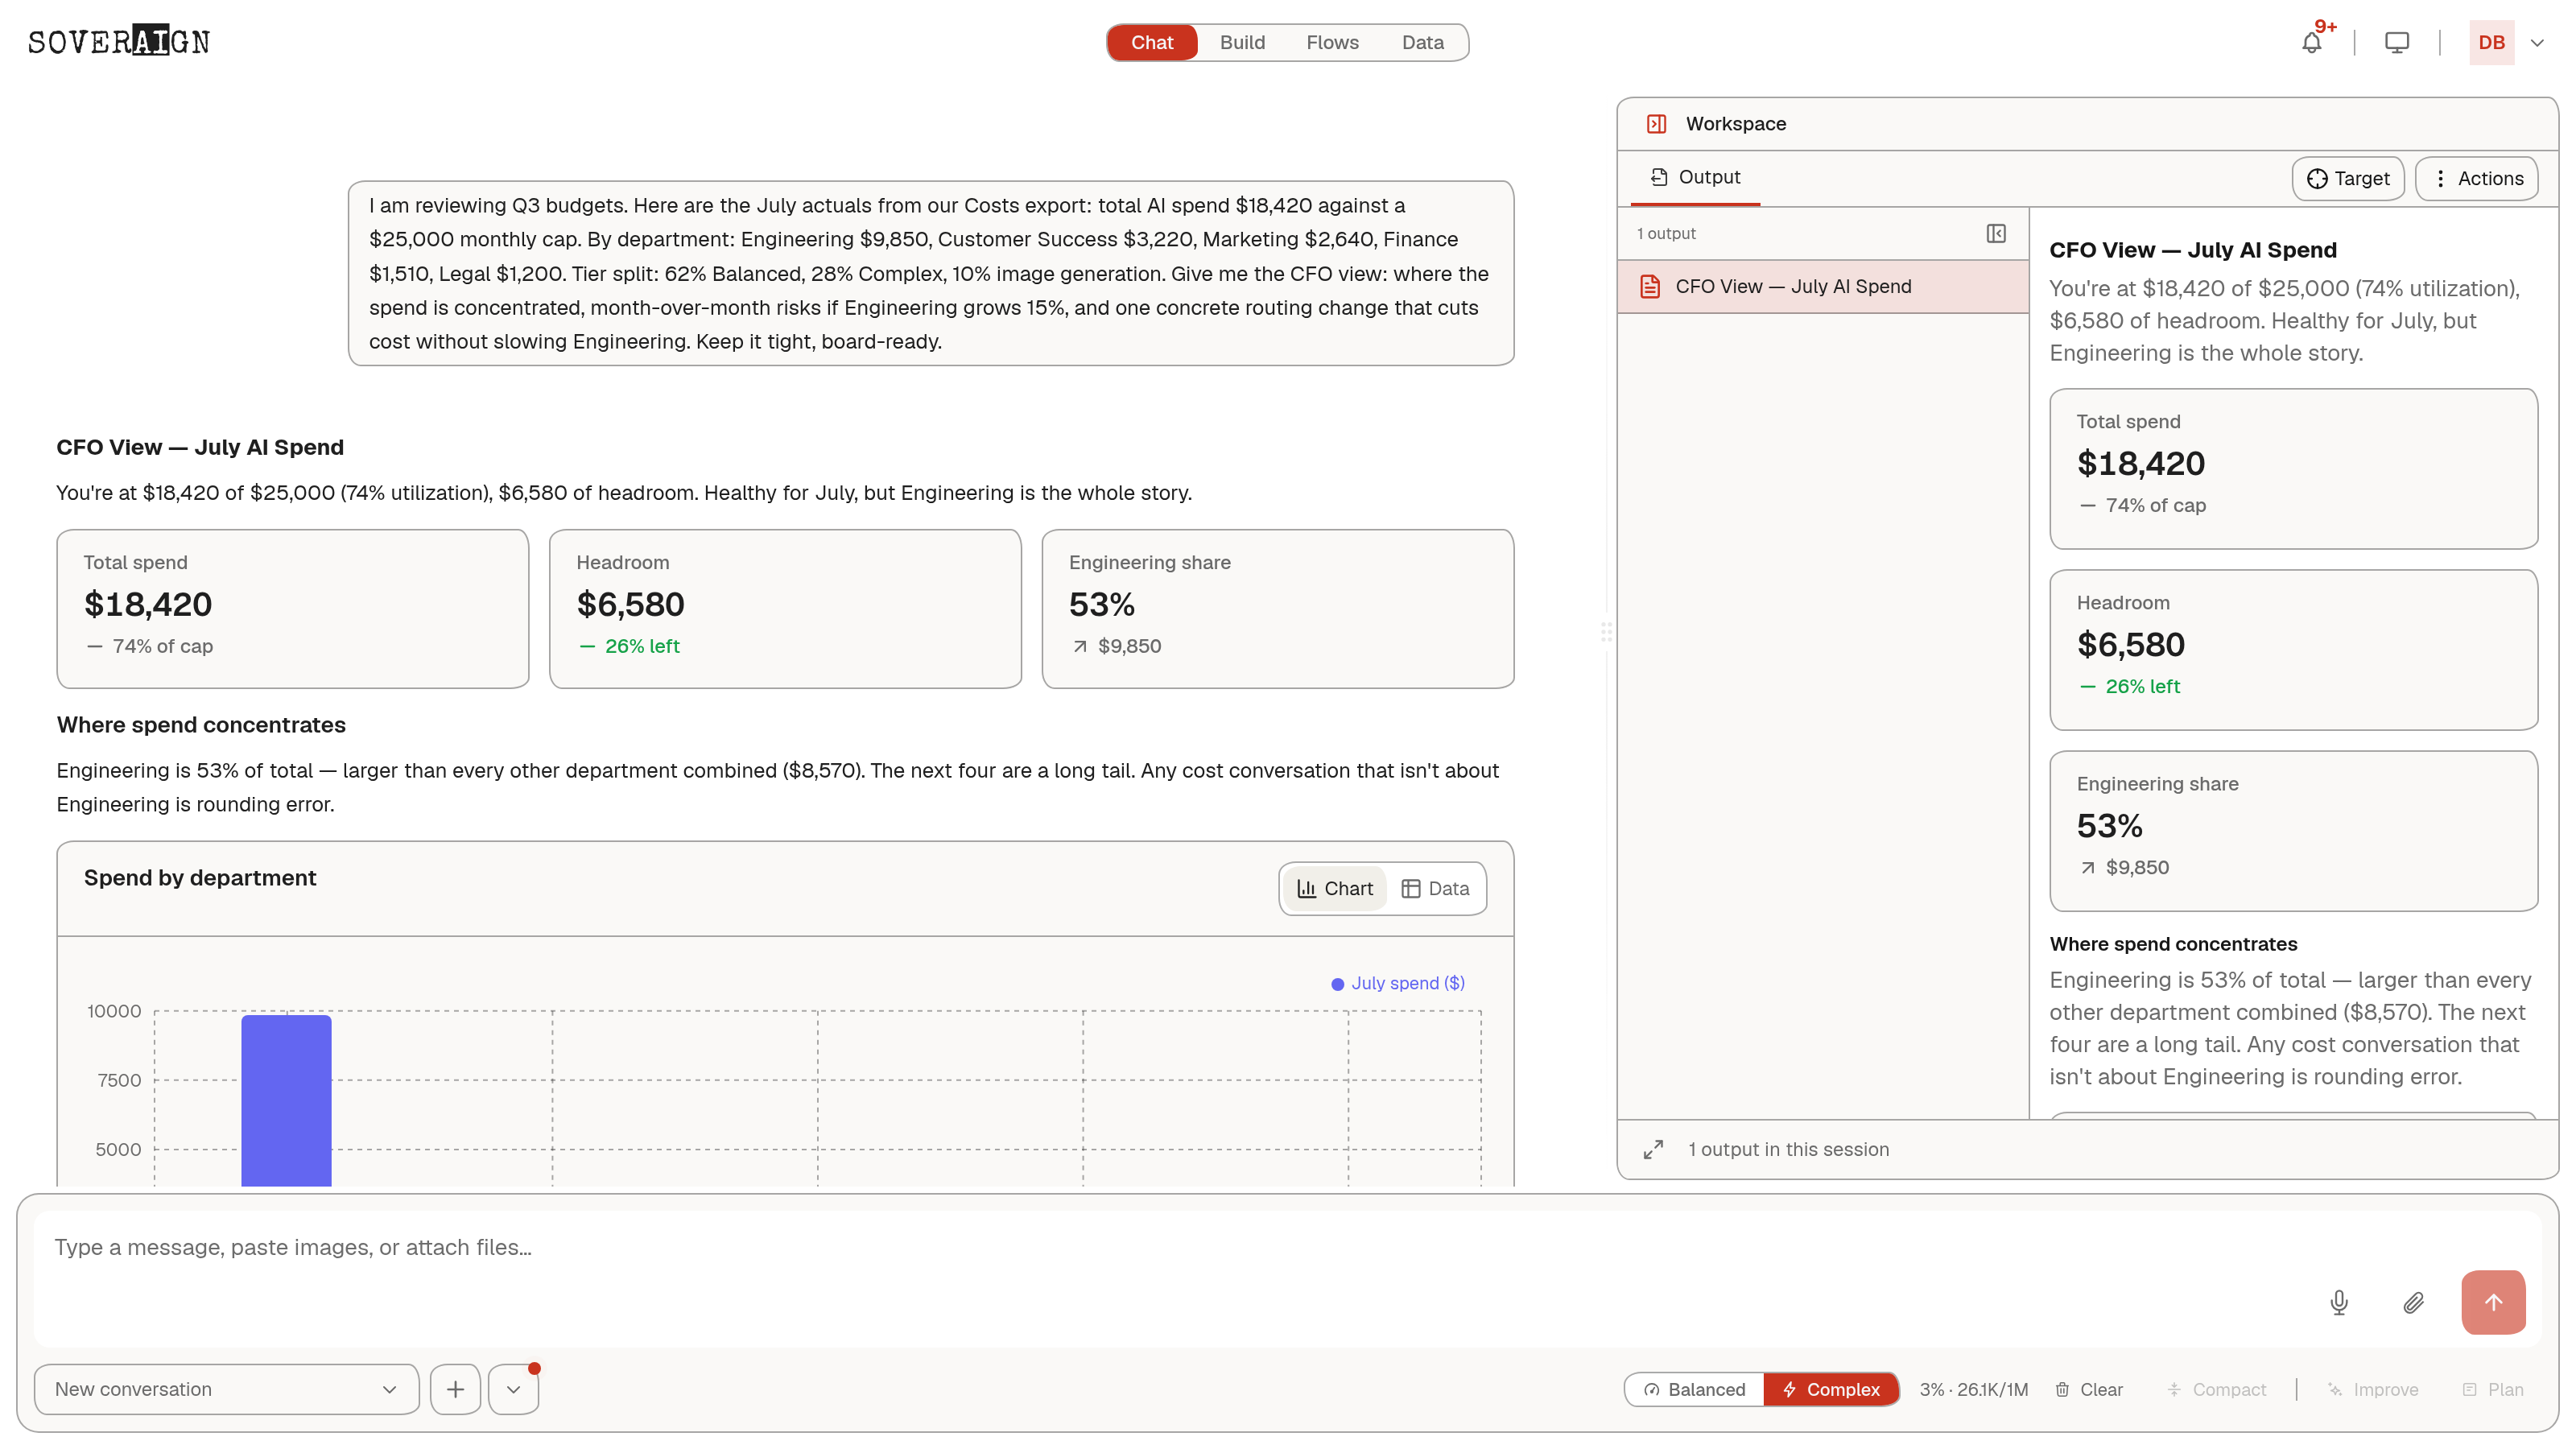Screen dimensions: 2576x1449
Task: Open the DB user avatar
Action: [2491, 42]
